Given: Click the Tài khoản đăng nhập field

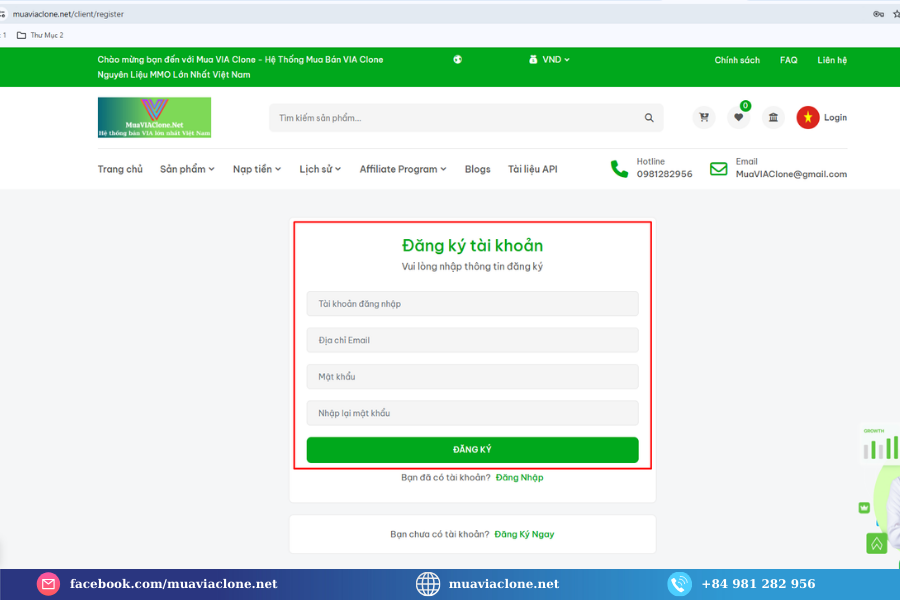Looking at the screenshot, I should [472, 304].
